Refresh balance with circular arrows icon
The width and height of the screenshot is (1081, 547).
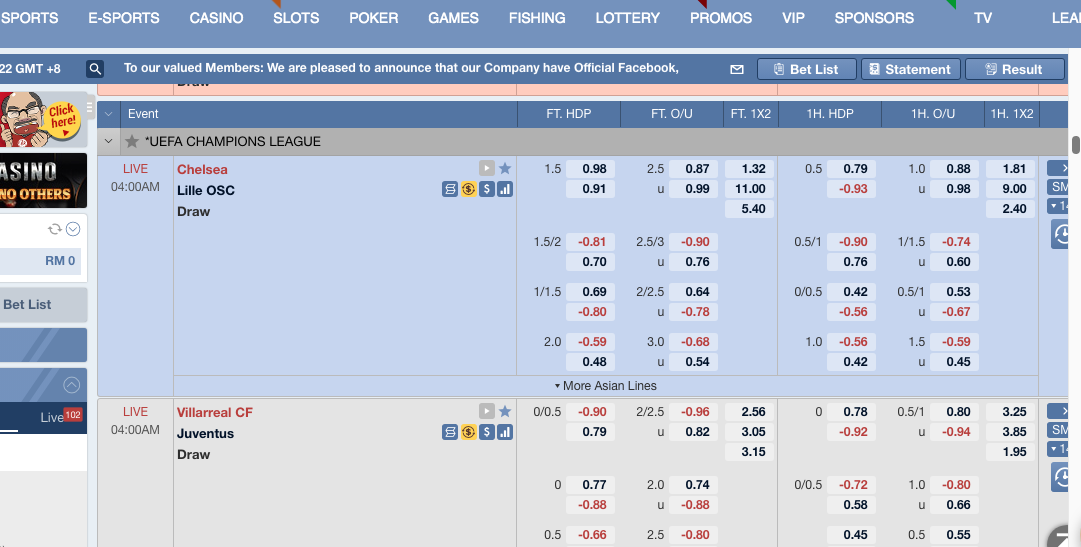pyautogui.click(x=55, y=229)
